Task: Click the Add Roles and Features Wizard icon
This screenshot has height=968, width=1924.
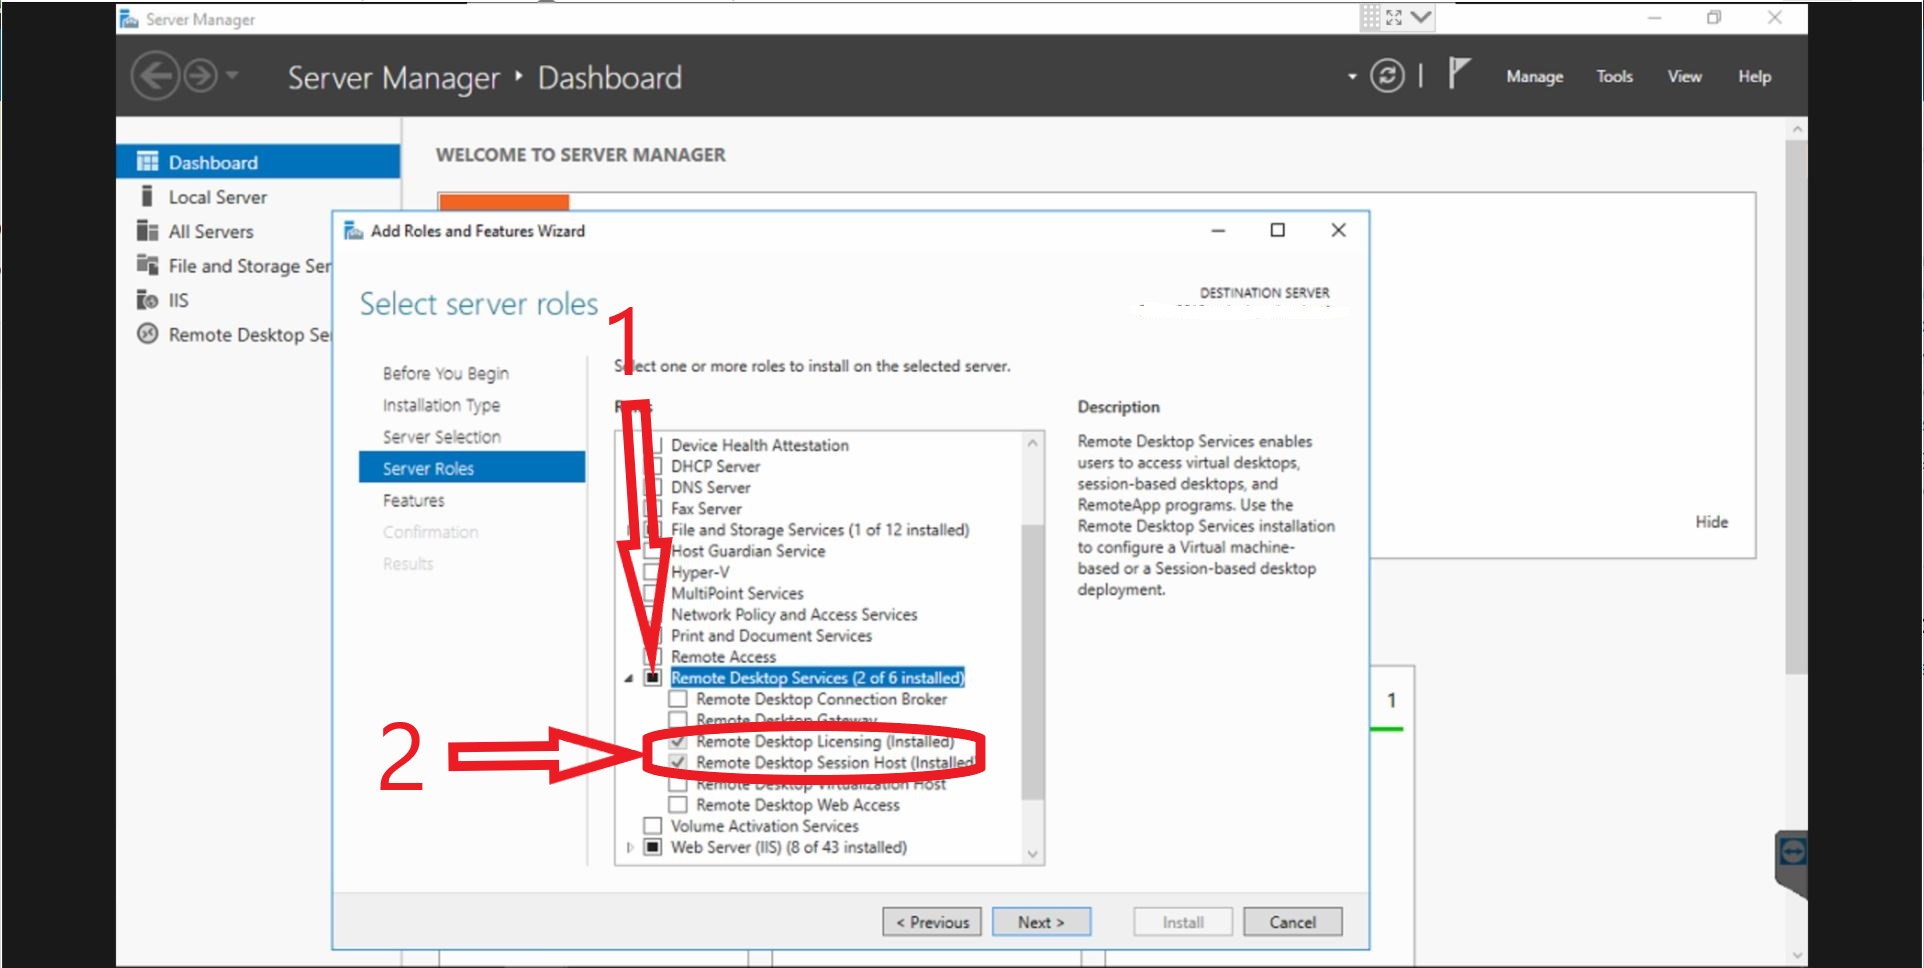Action: pos(354,231)
